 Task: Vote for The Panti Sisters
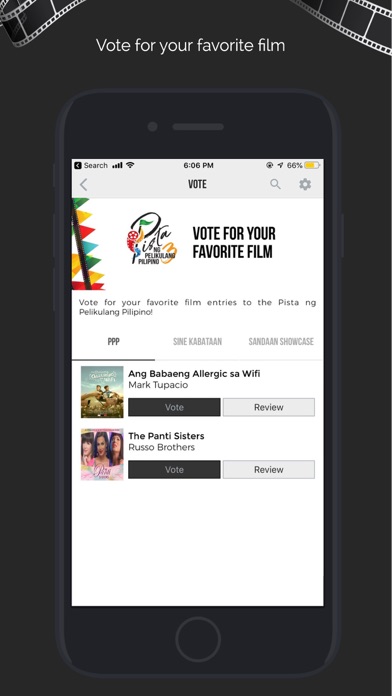point(174,469)
